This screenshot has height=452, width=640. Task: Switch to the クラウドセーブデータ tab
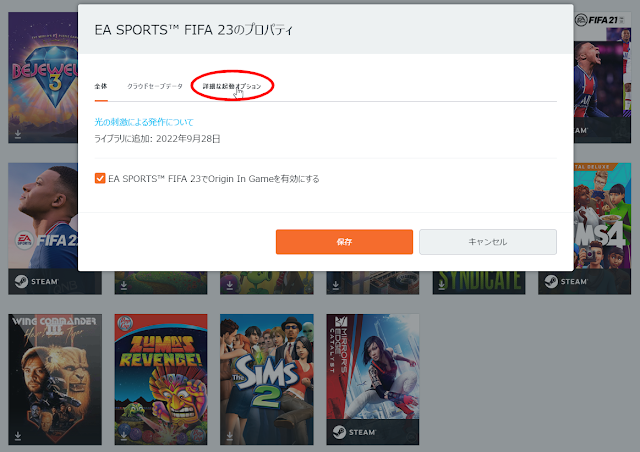[x=155, y=86]
